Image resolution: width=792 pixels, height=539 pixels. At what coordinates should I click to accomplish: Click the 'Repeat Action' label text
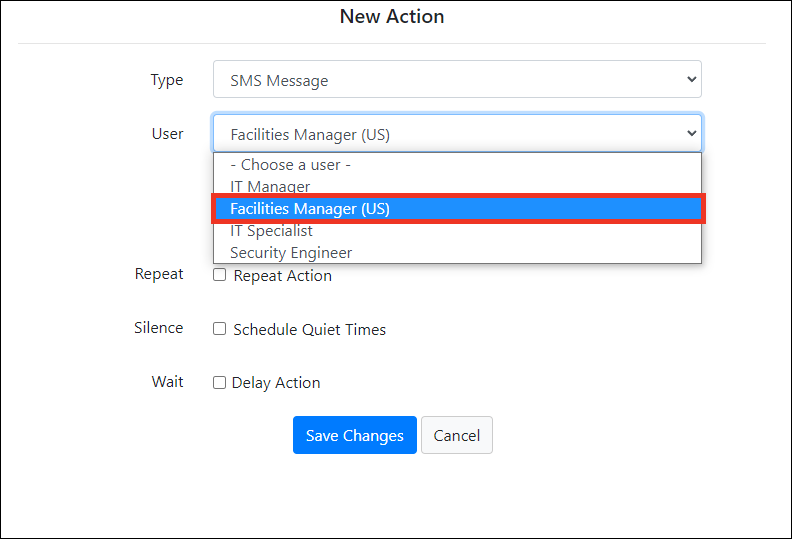282,276
